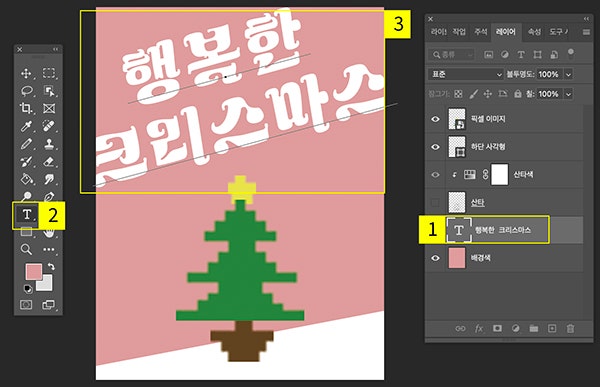Switch to the 속성 tab

pyautogui.click(x=534, y=32)
